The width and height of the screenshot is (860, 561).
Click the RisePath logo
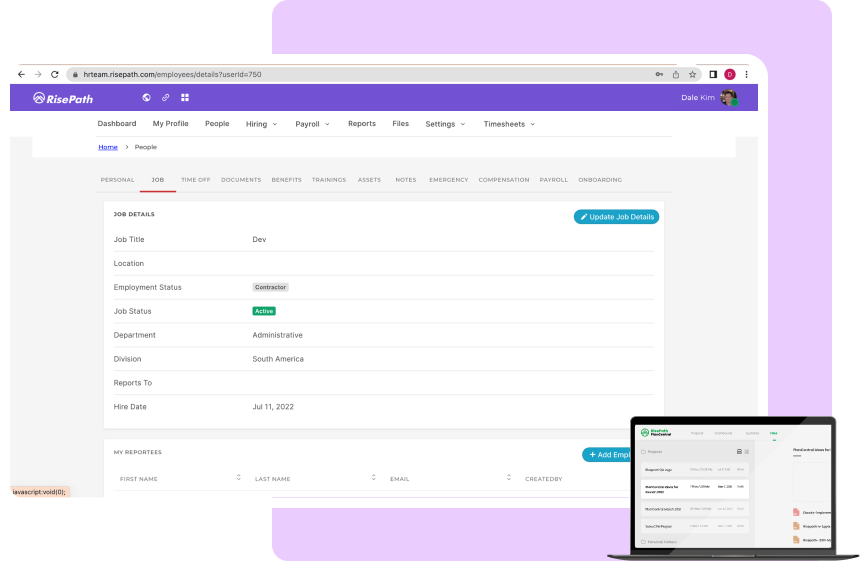pyautogui.click(x=66, y=98)
